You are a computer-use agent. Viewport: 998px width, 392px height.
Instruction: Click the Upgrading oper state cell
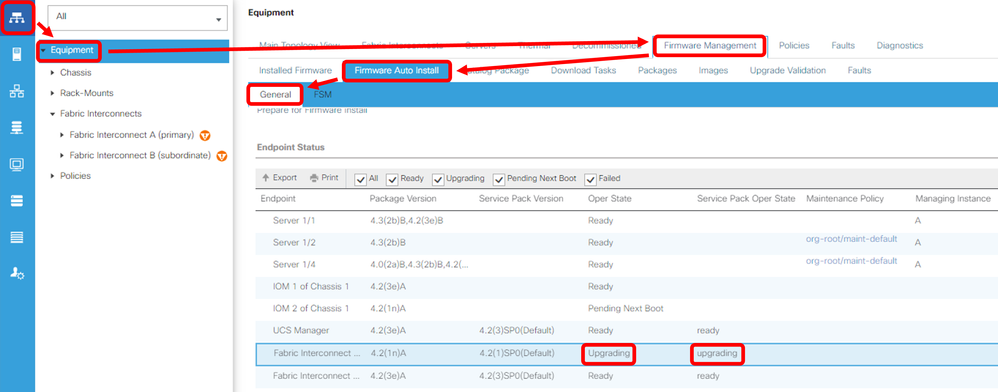608,353
